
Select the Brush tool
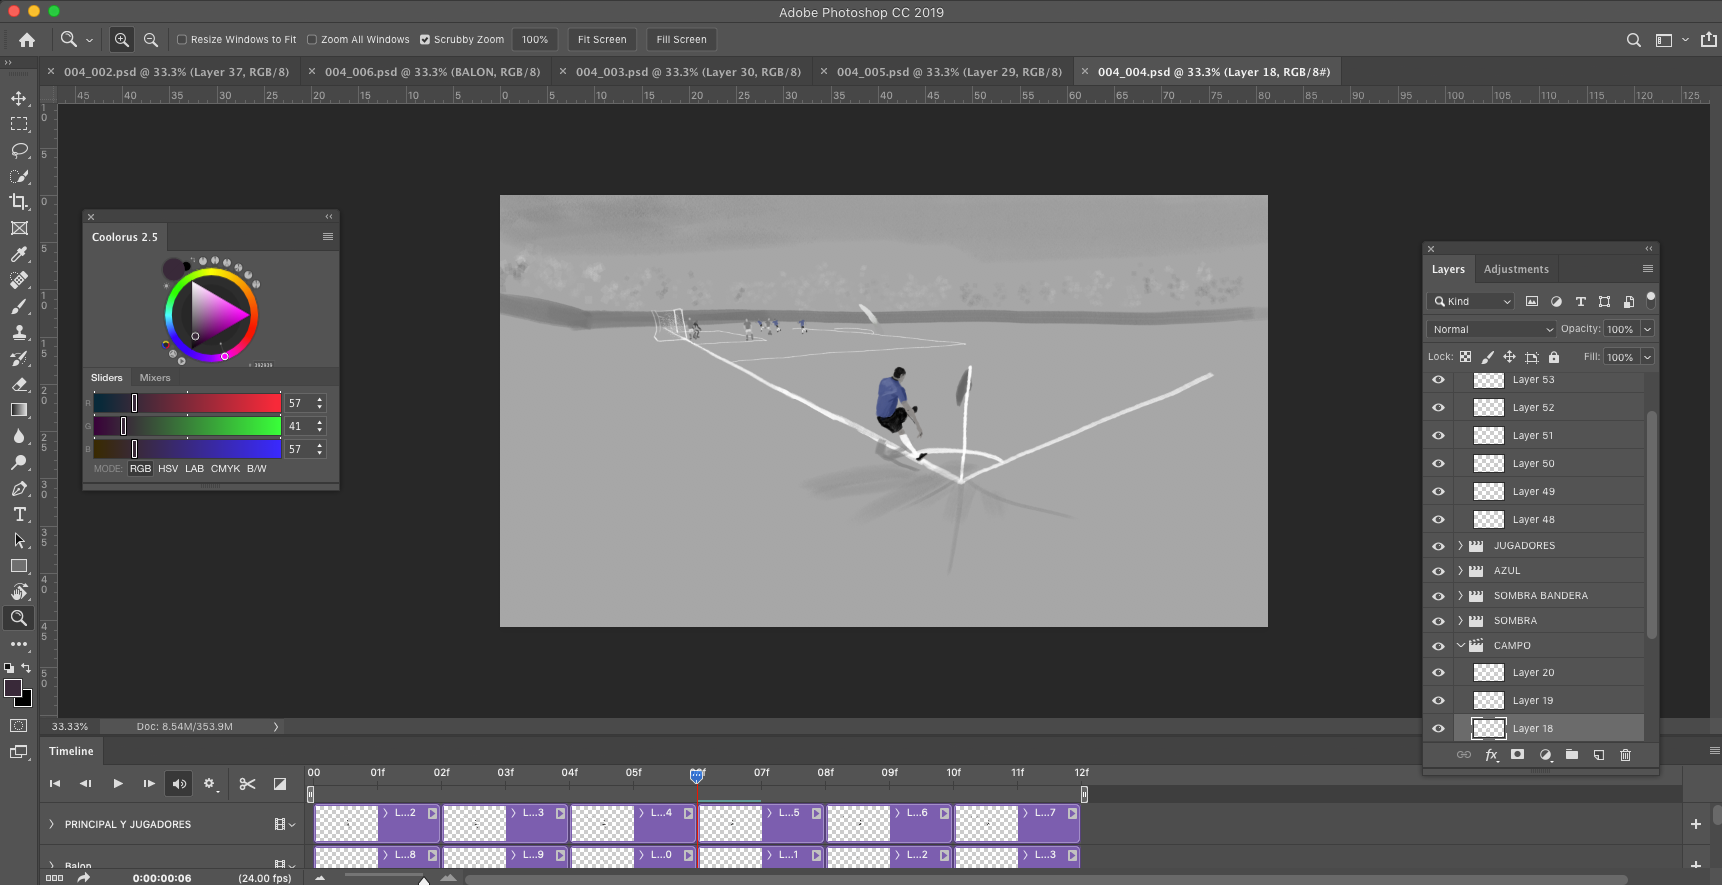(19, 306)
